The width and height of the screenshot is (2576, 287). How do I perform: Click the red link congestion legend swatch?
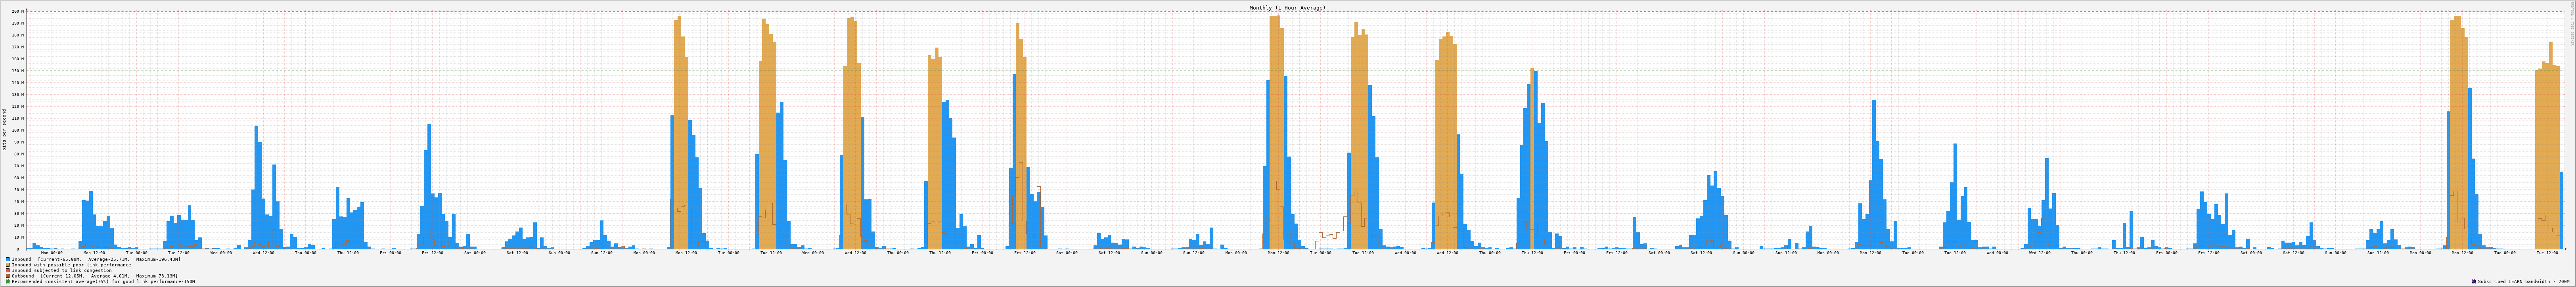8,270
